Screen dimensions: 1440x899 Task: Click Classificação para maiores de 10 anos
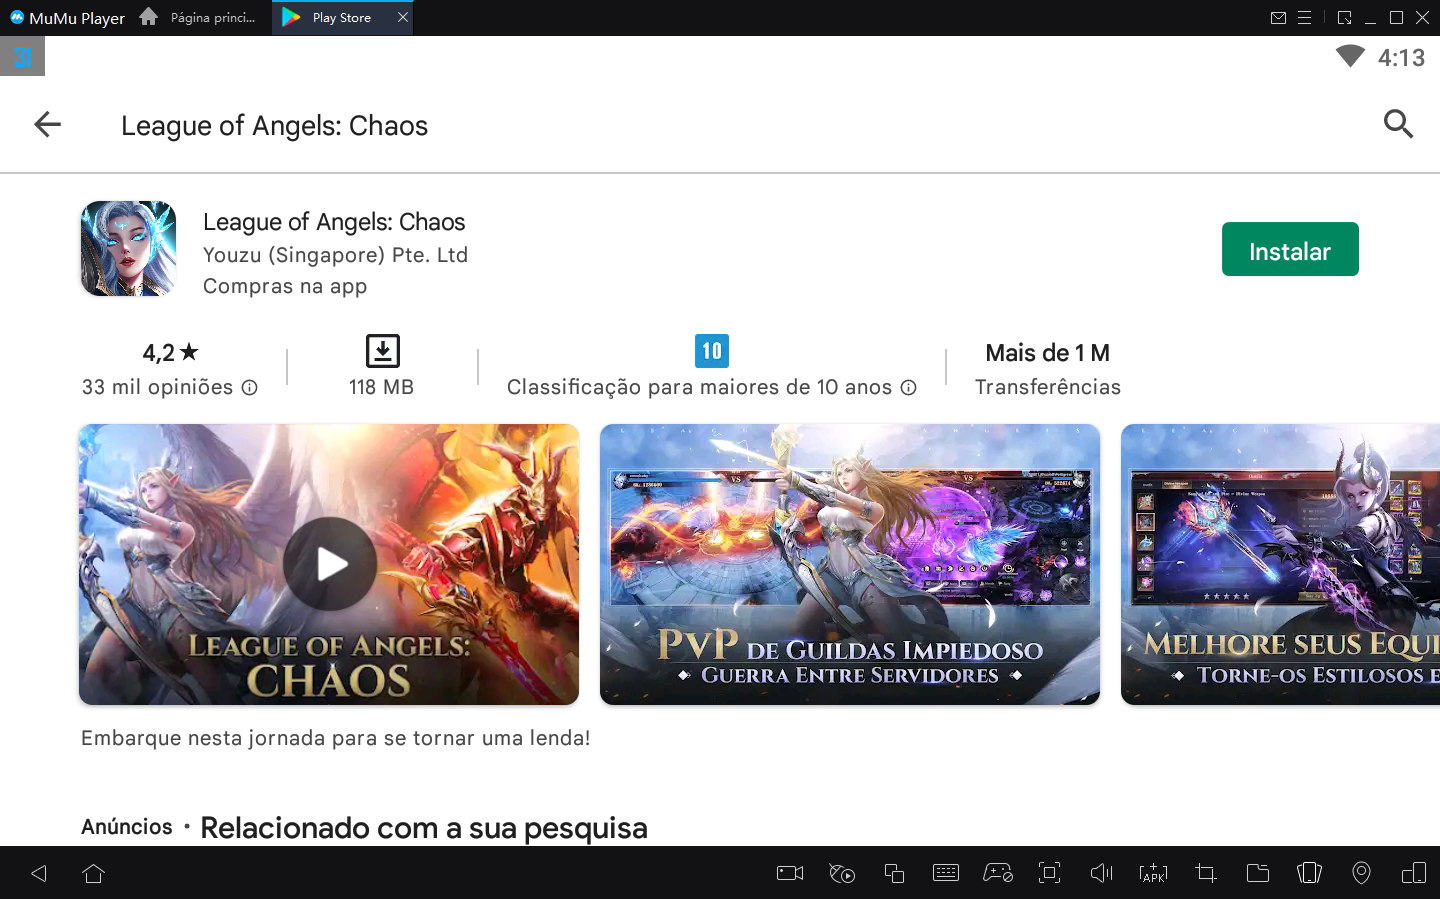(x=699, y=387)
